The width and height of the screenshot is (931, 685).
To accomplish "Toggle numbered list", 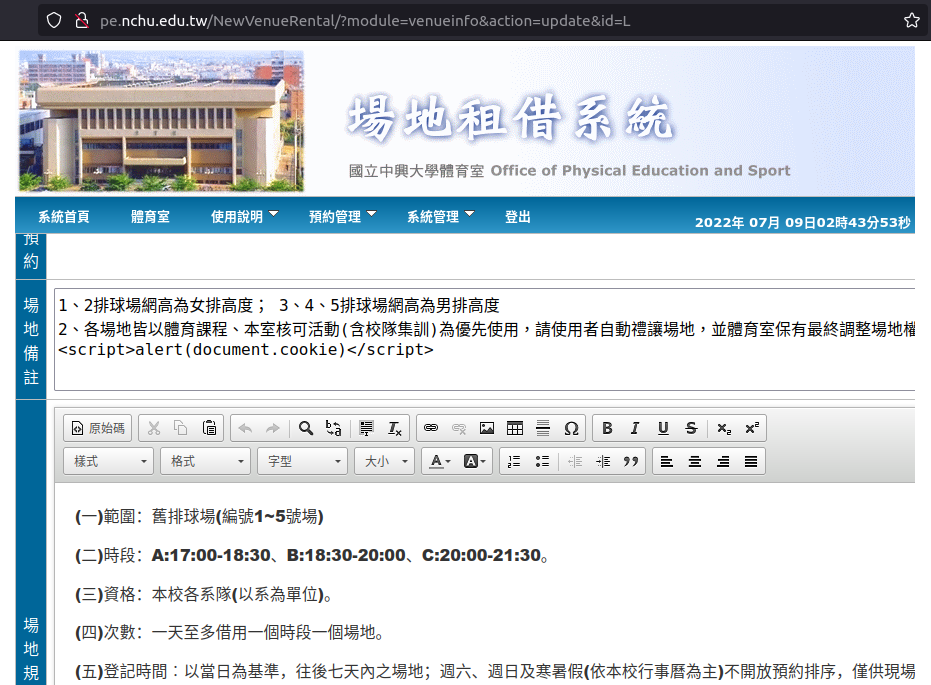I will [x=514, y=461].
